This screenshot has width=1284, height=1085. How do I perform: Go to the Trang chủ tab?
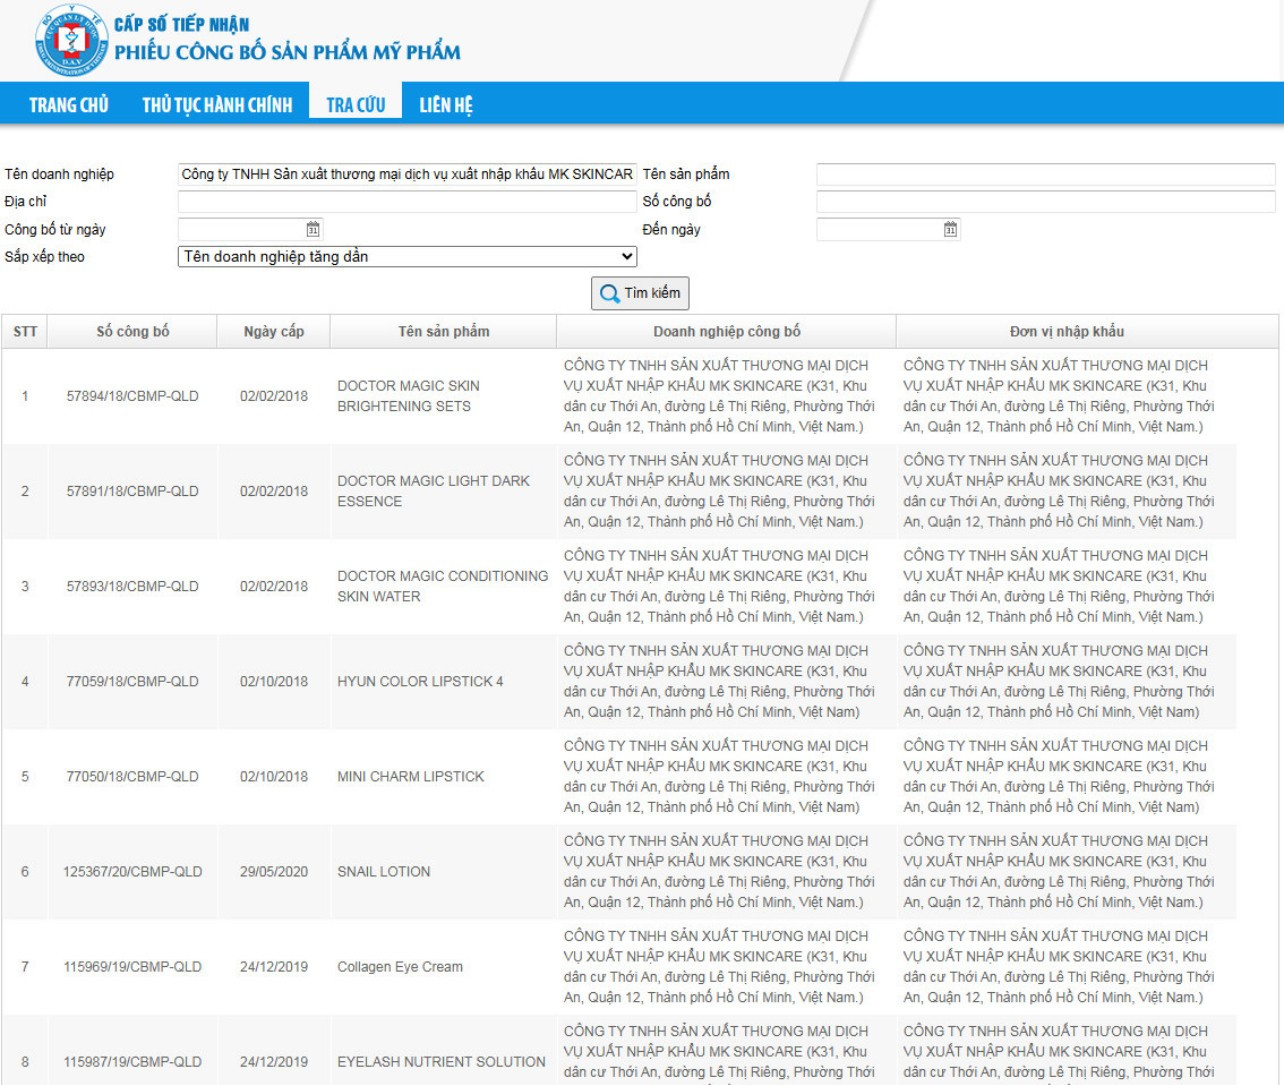click(x=69, y=105)
